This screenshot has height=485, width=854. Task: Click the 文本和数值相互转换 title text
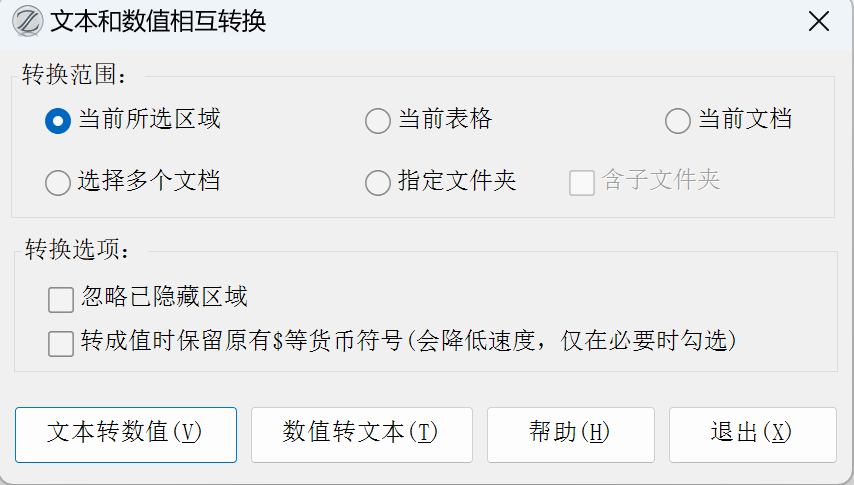[158, 21]
